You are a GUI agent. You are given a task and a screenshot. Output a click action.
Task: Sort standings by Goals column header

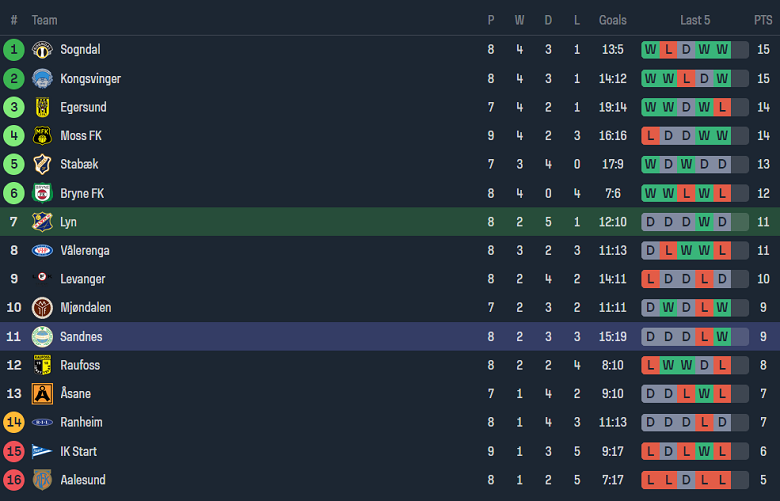coord(613,20)
